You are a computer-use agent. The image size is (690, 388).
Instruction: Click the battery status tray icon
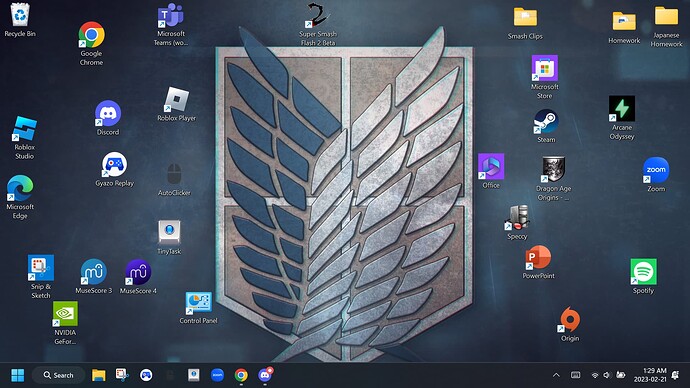(x=620, y=375)
